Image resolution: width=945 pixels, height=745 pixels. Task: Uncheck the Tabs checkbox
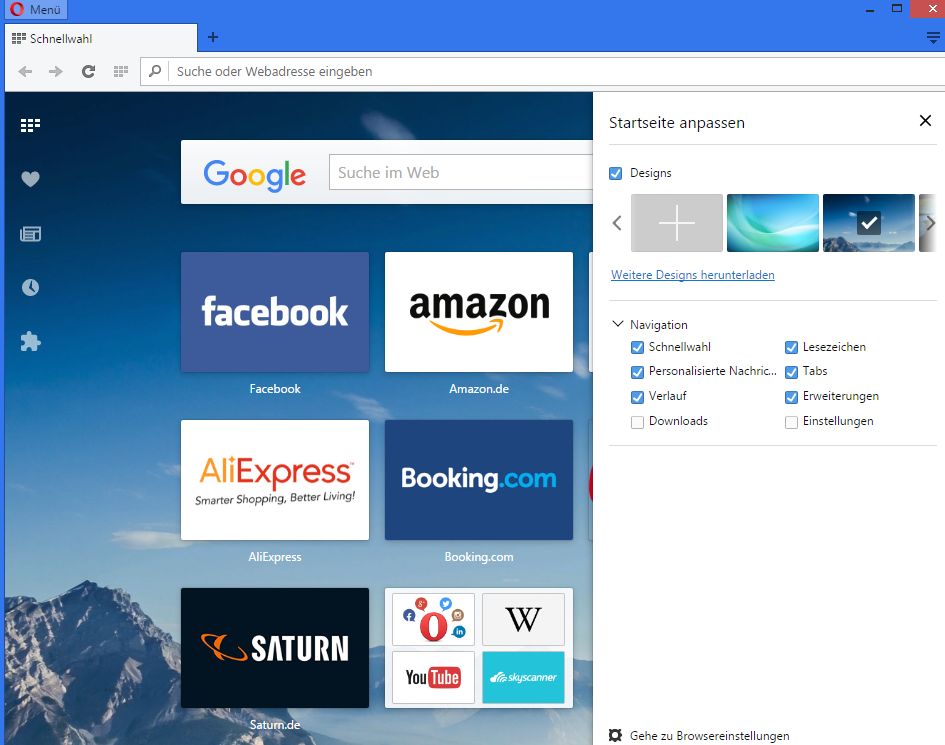pyautogui.click(x=791, y=372)
